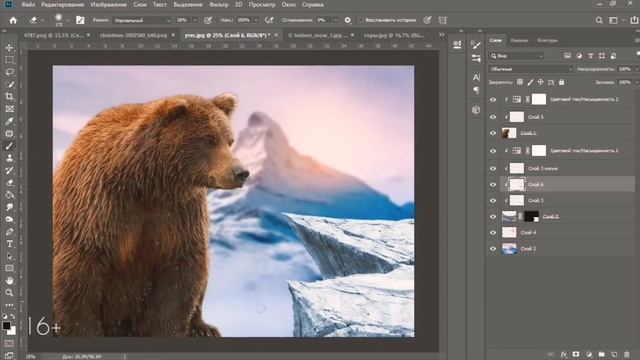The width and height of the screenshot is (640, 360).
Task: Open the Окно menu
Action: [289, 5]
